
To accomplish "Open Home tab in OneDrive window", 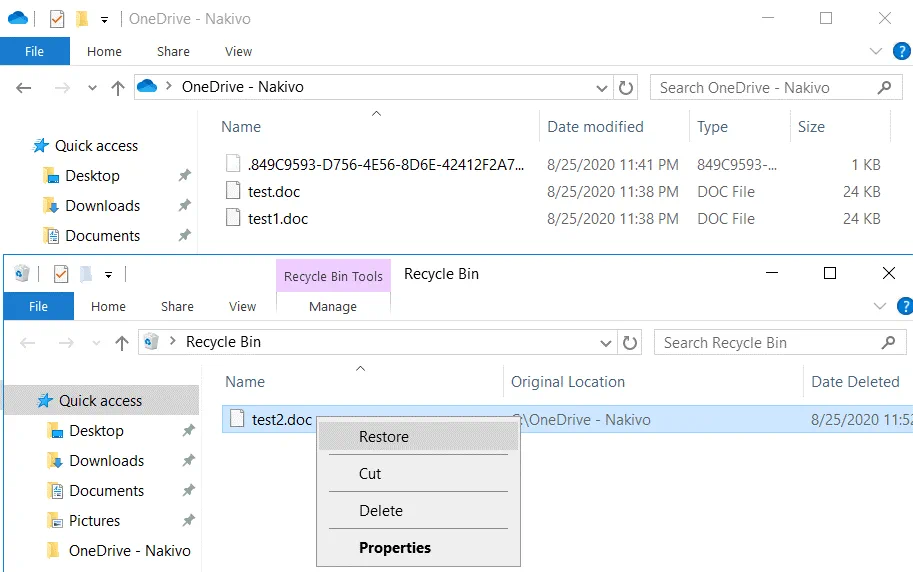I will [104, 51].
